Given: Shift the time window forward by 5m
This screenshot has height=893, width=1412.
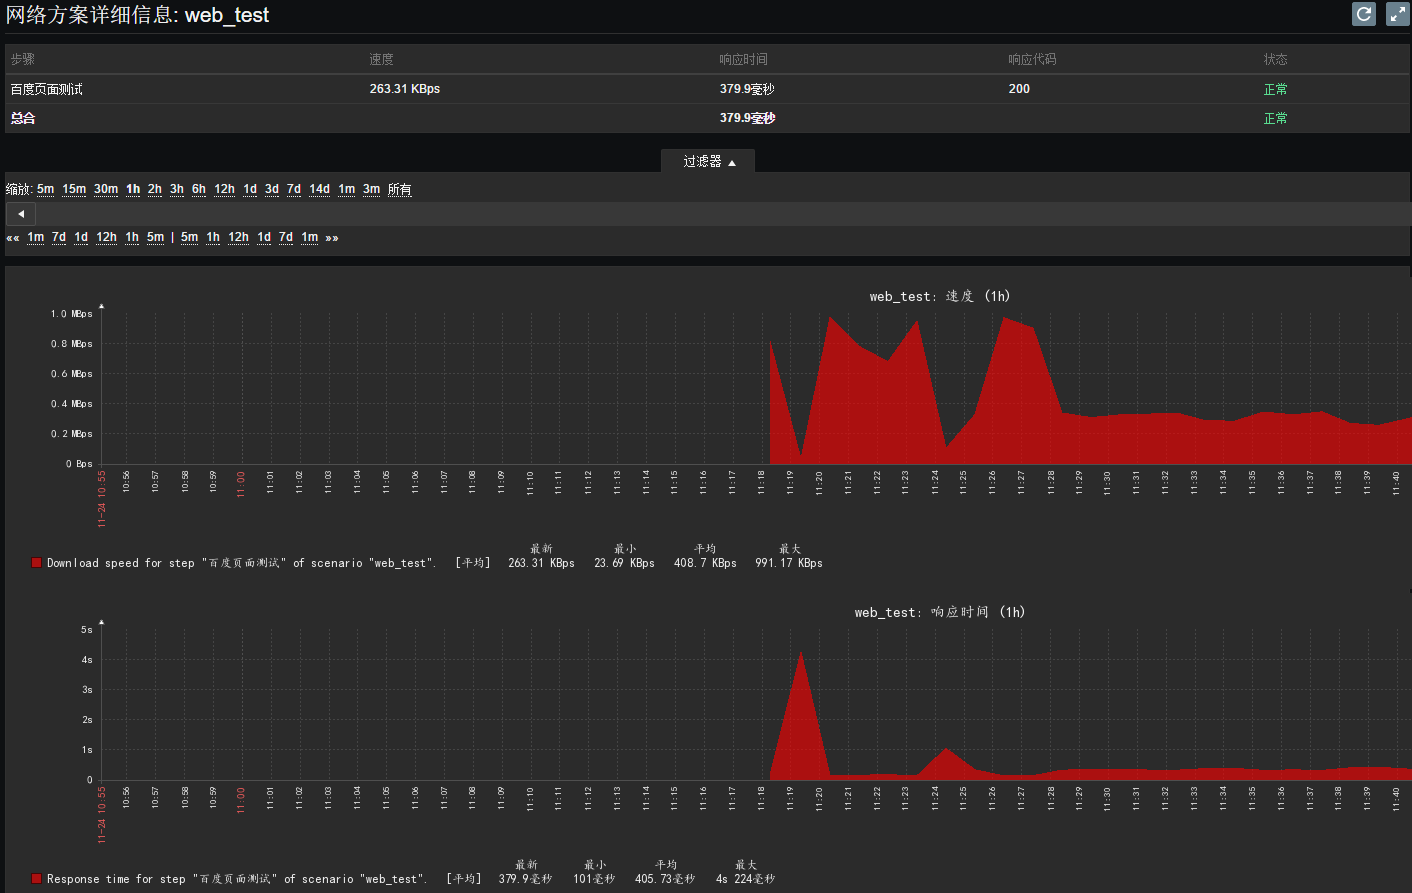Looking at the screenshot, I should click(x=190, y=237).
